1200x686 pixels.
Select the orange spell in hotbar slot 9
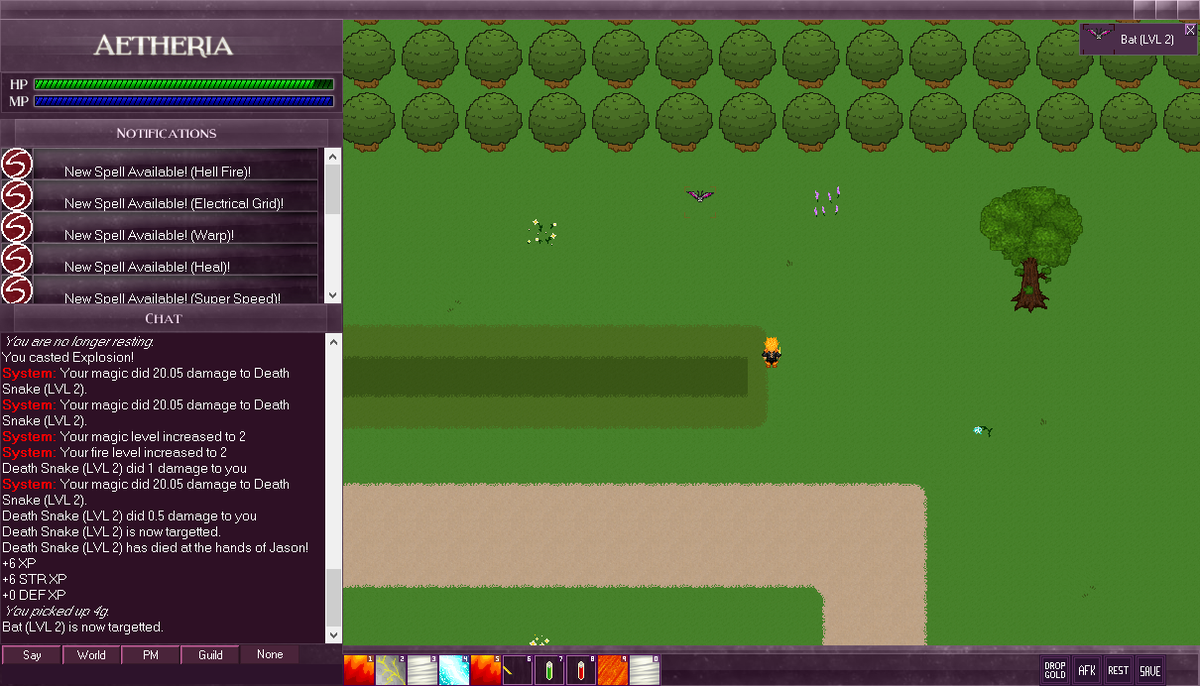613,670
